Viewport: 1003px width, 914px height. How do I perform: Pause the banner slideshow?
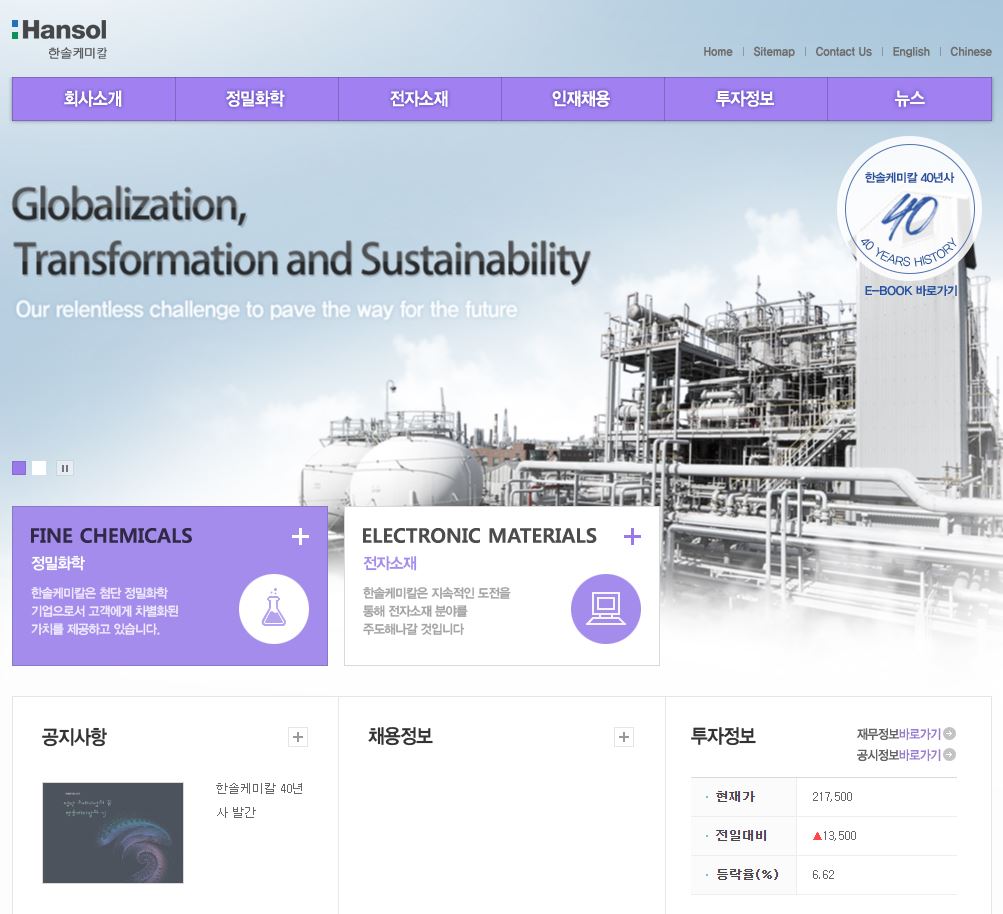tap(65, 468)
